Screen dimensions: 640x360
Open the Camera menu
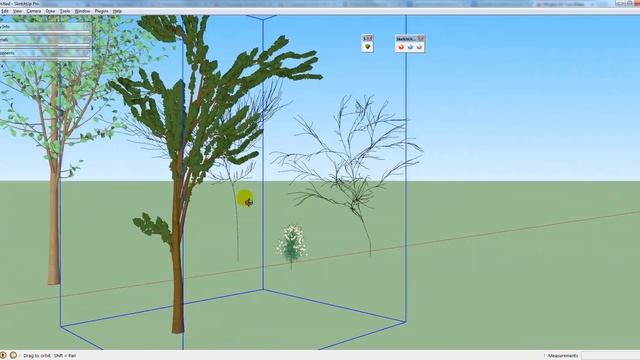tap(34, 11)
